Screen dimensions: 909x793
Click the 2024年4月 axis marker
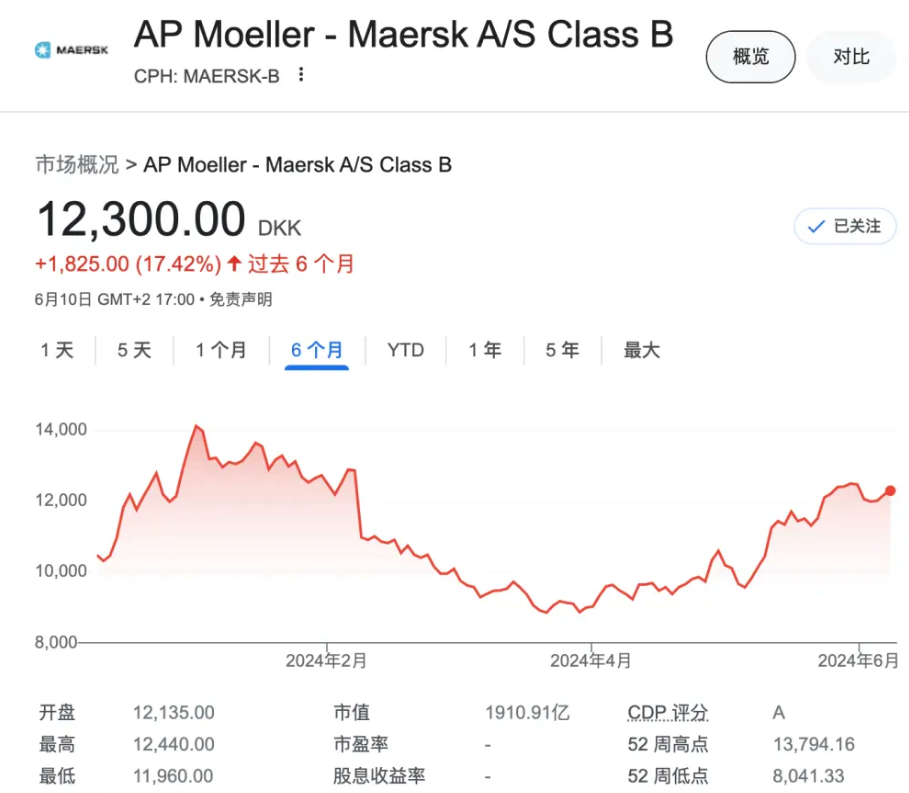pyautogui.click(x=591, y=660)
